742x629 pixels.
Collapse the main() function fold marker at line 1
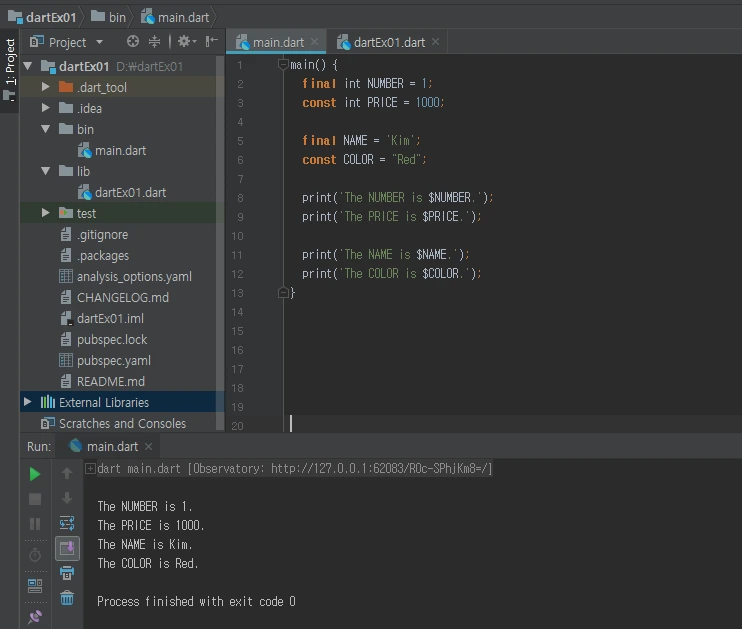tap(283, 63)
